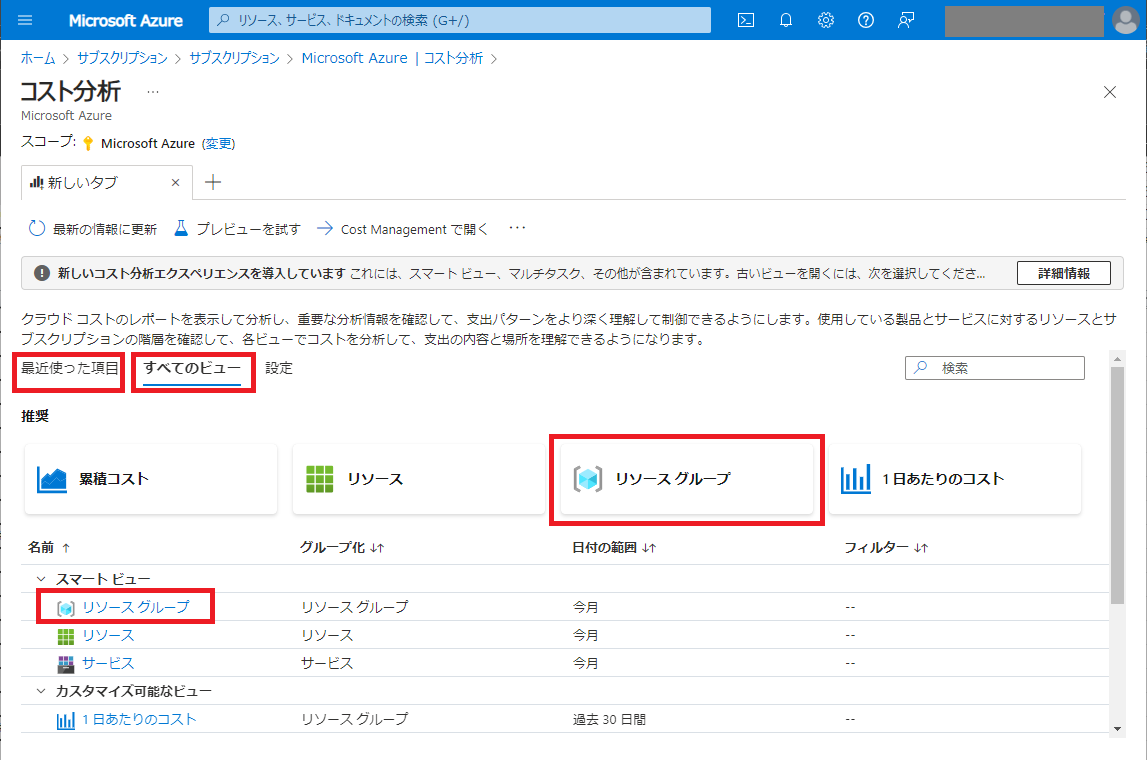Open the more options ellipsis beside コスト分析 title
1147x760 pixels.
(153, 91)
